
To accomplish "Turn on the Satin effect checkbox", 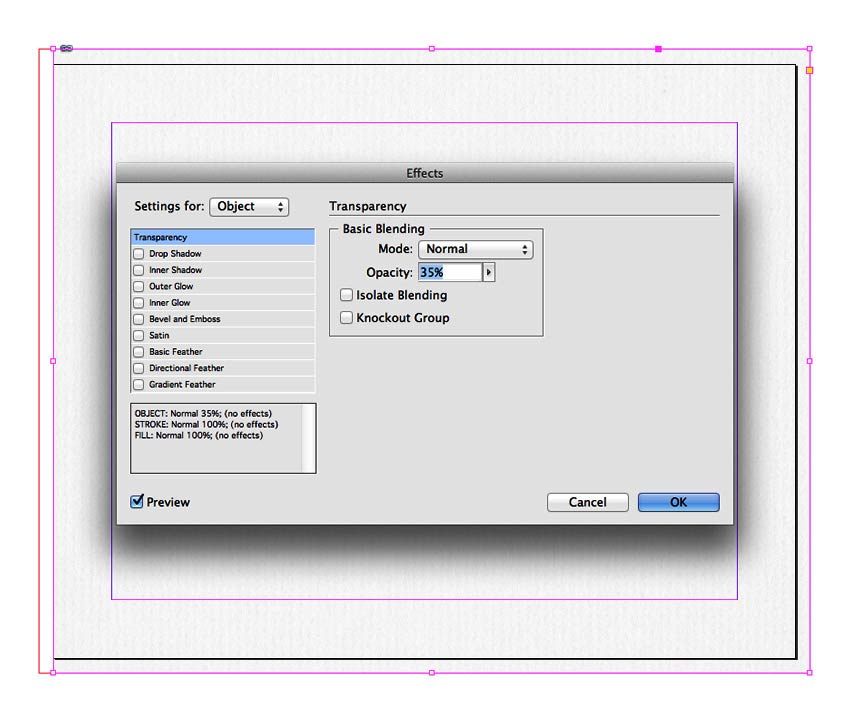I will [139, 335].
